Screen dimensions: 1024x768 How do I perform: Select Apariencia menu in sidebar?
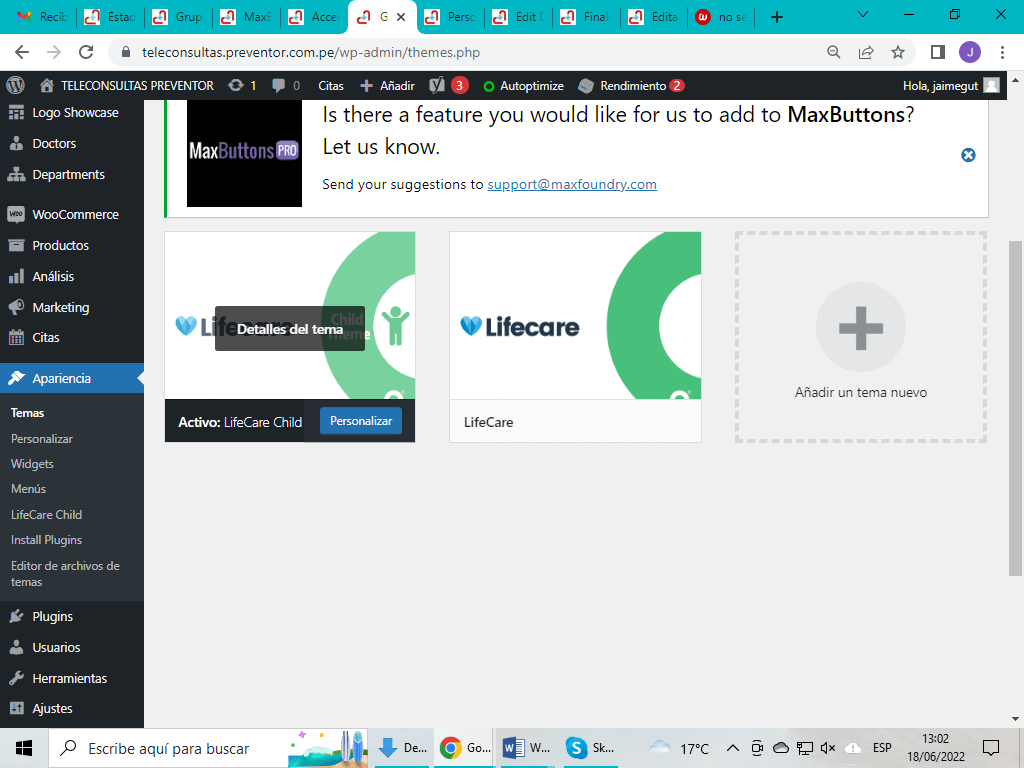(x=72, y=378)
